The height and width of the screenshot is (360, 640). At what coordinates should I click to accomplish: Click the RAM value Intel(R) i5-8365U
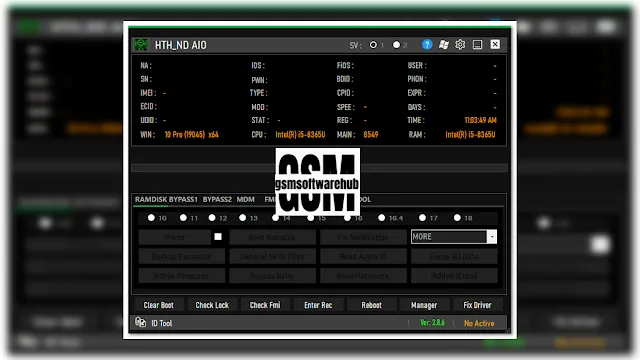pos(470,134)
